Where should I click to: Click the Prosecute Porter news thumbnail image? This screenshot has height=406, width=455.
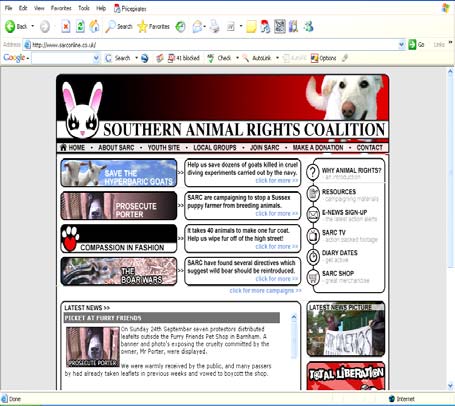92,347
